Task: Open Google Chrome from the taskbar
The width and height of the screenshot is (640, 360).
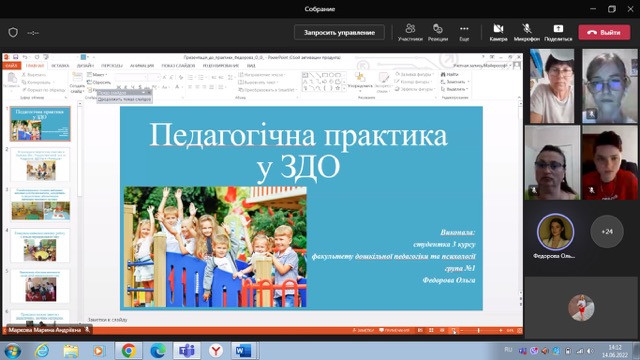Action: click(x=128, y=351)
